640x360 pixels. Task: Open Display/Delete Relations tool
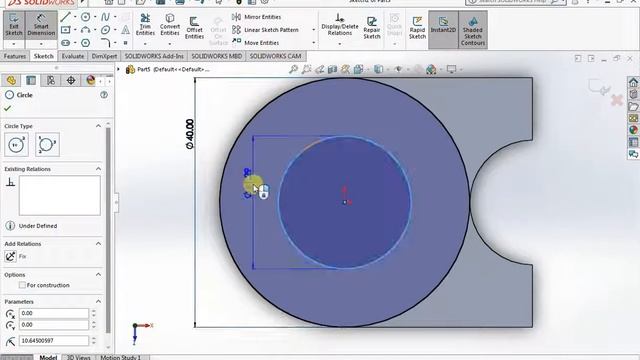(x=340, y=24)
